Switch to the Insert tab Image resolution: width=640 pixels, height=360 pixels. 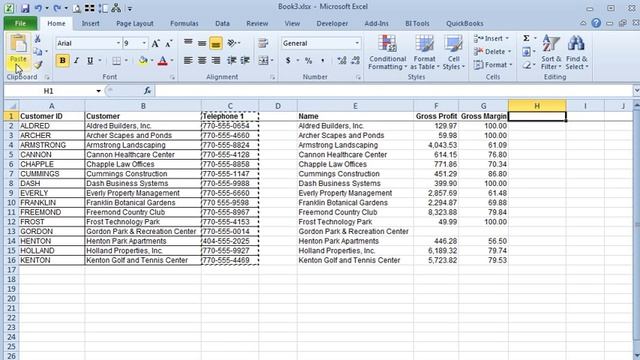coord(90,24)
